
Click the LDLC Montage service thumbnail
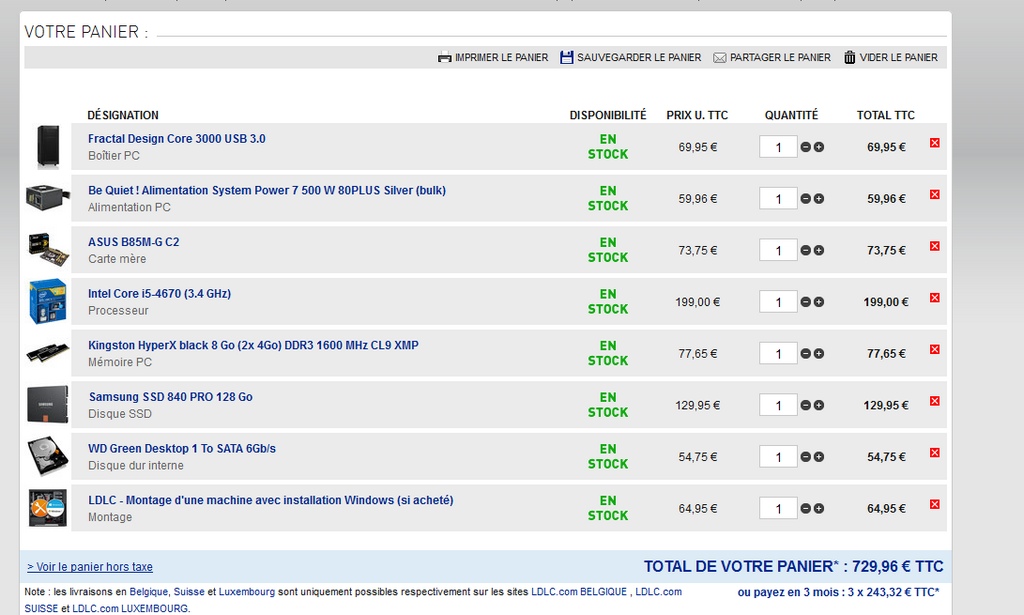[x=48, y=507]
